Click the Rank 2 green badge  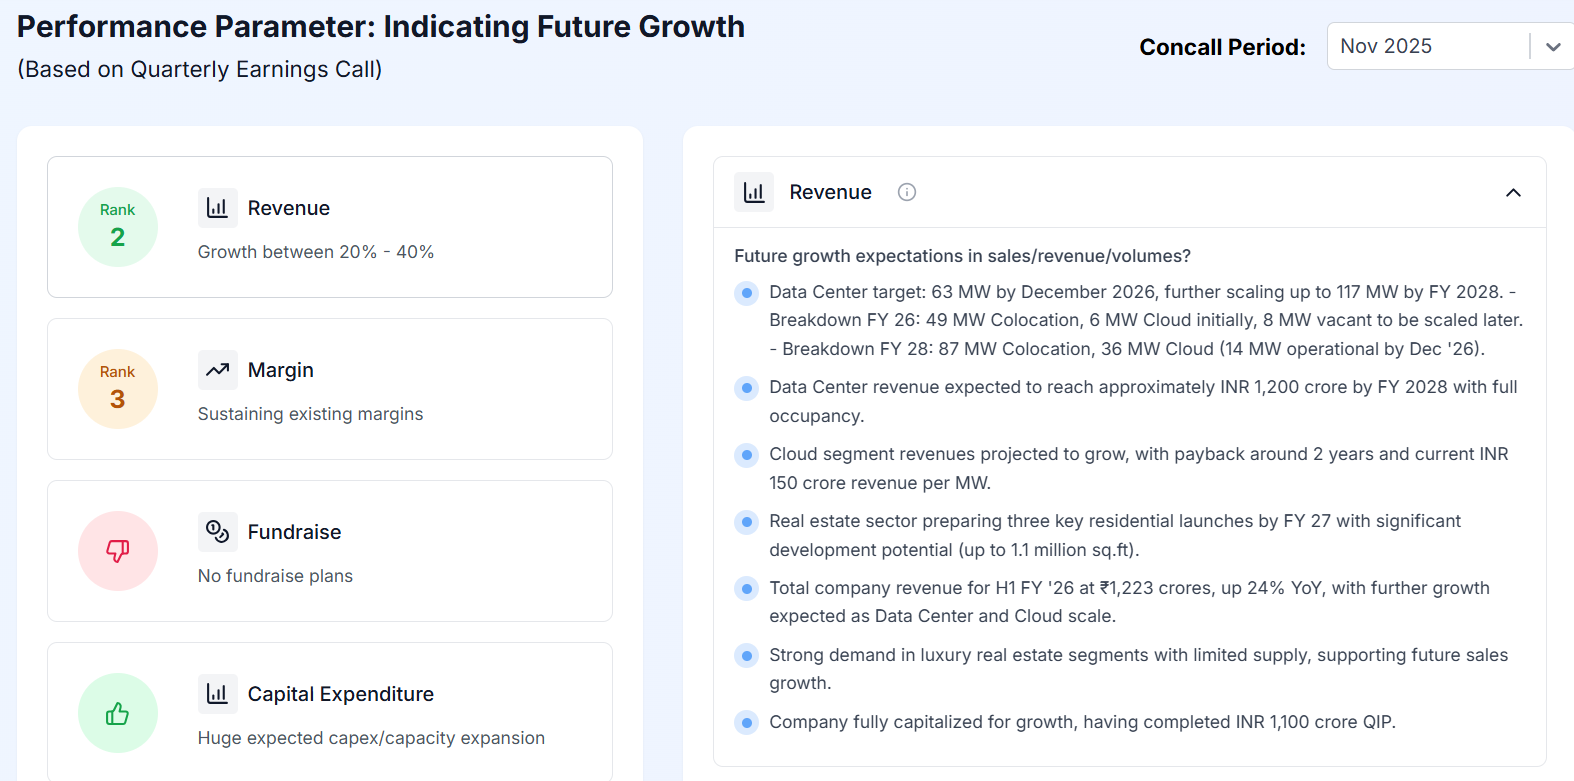point(118,227)
